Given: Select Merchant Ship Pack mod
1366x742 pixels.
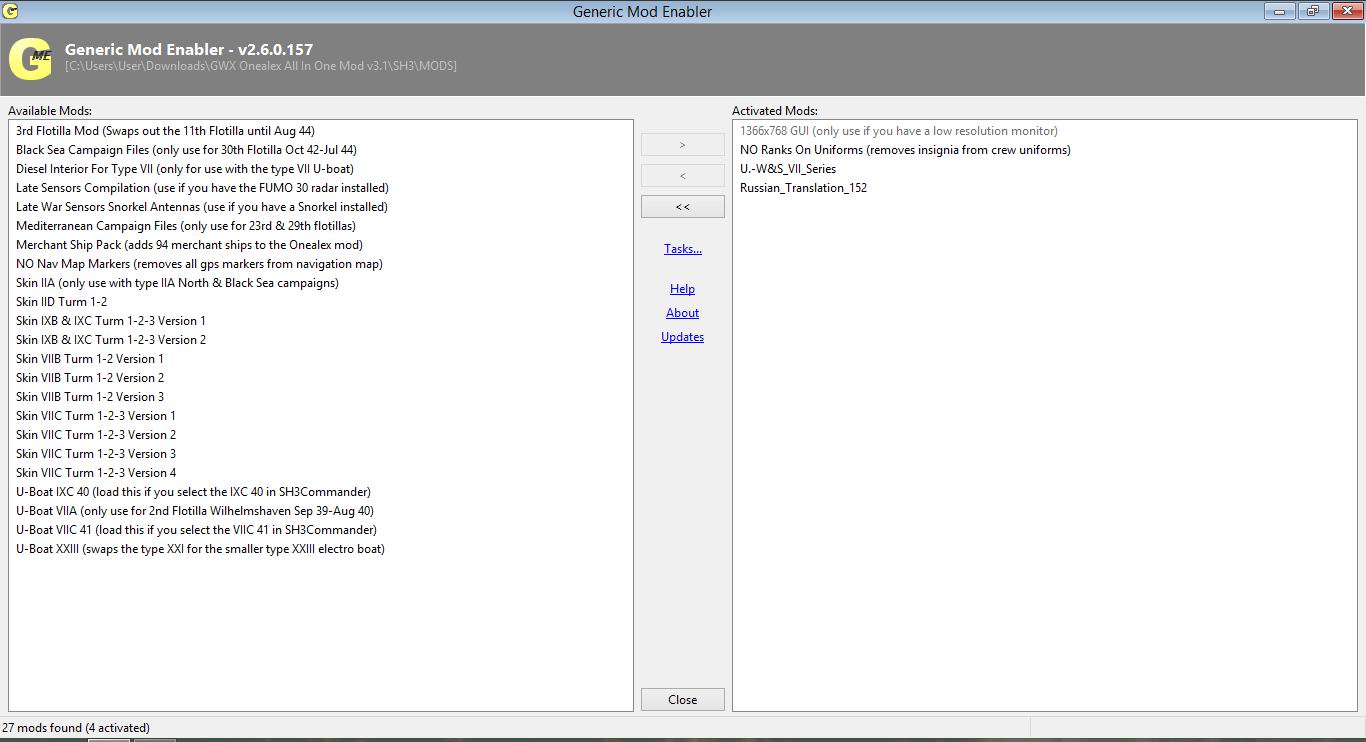Looking at the screenshot, I should (x=189, y=245).
